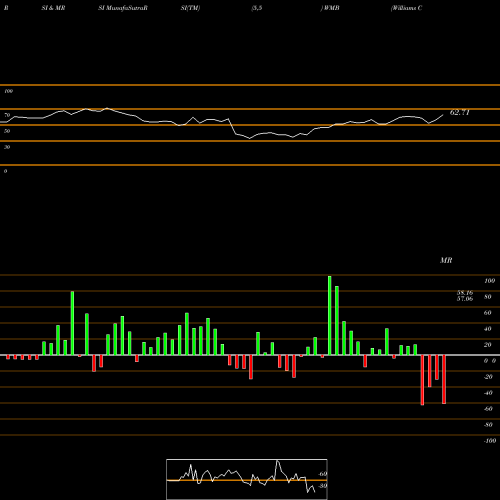Click the tallest green MR bar
This screenshot has width=500, height=500.
[x=330, y=315]
